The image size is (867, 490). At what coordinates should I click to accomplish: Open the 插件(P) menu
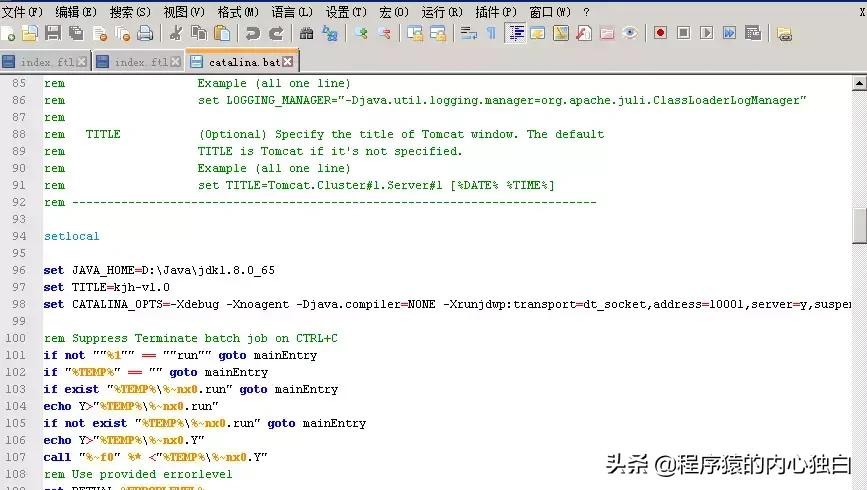(x=494, y=11)
